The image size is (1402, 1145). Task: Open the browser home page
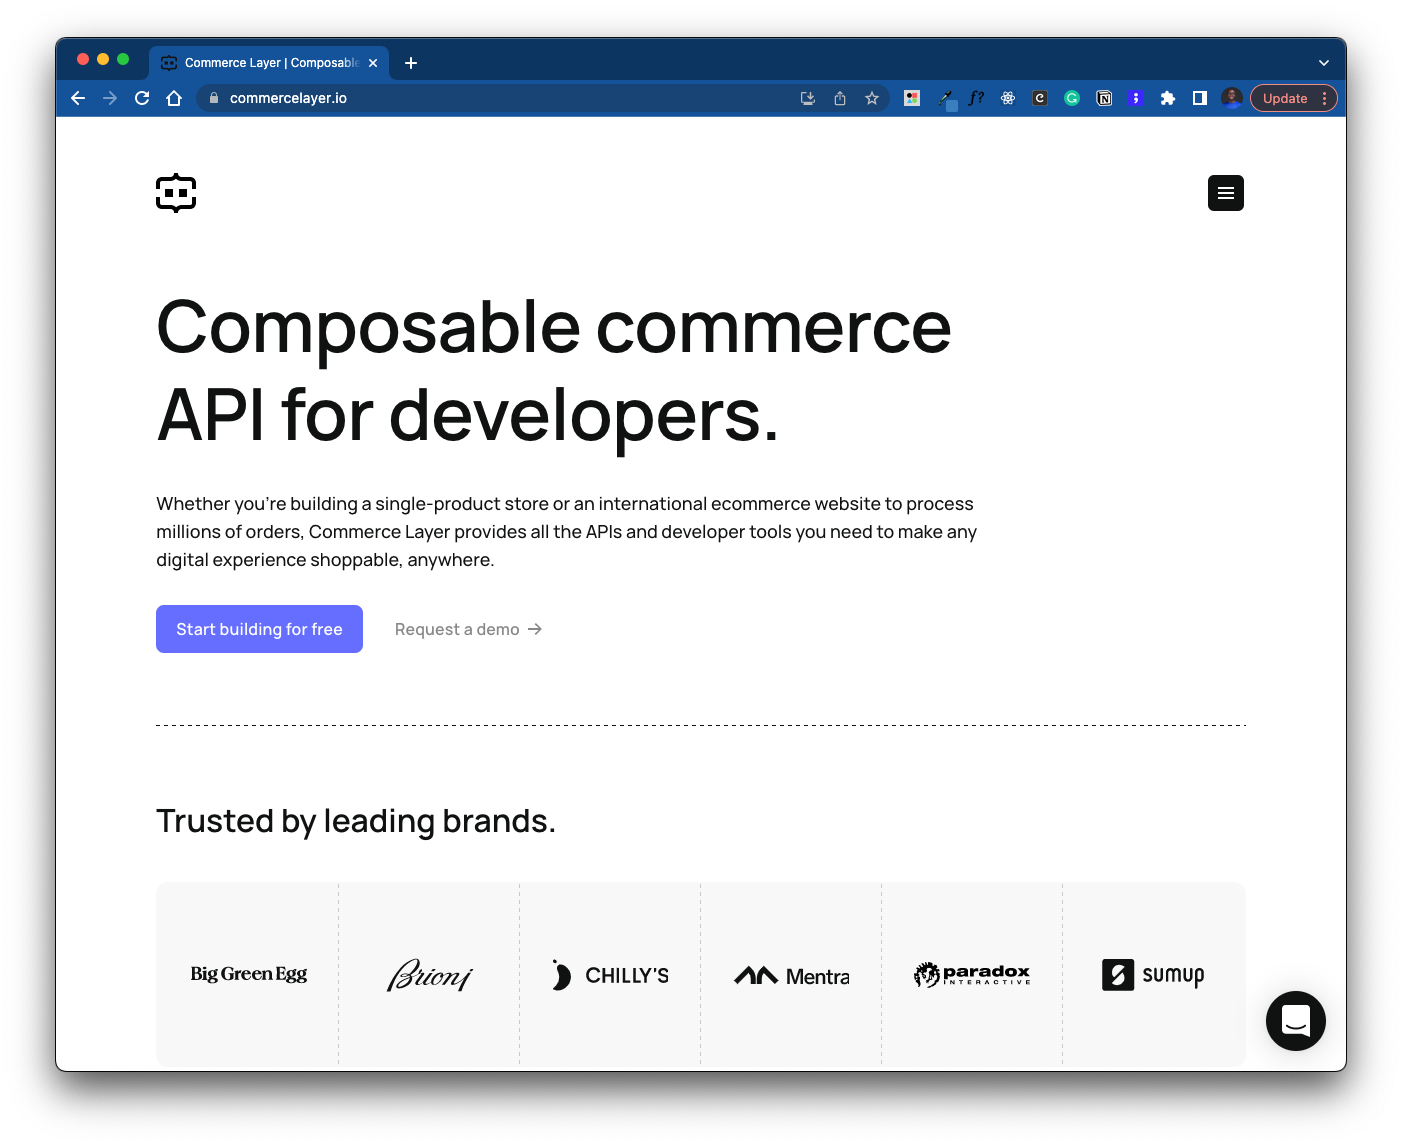click(x=174, y=98)
